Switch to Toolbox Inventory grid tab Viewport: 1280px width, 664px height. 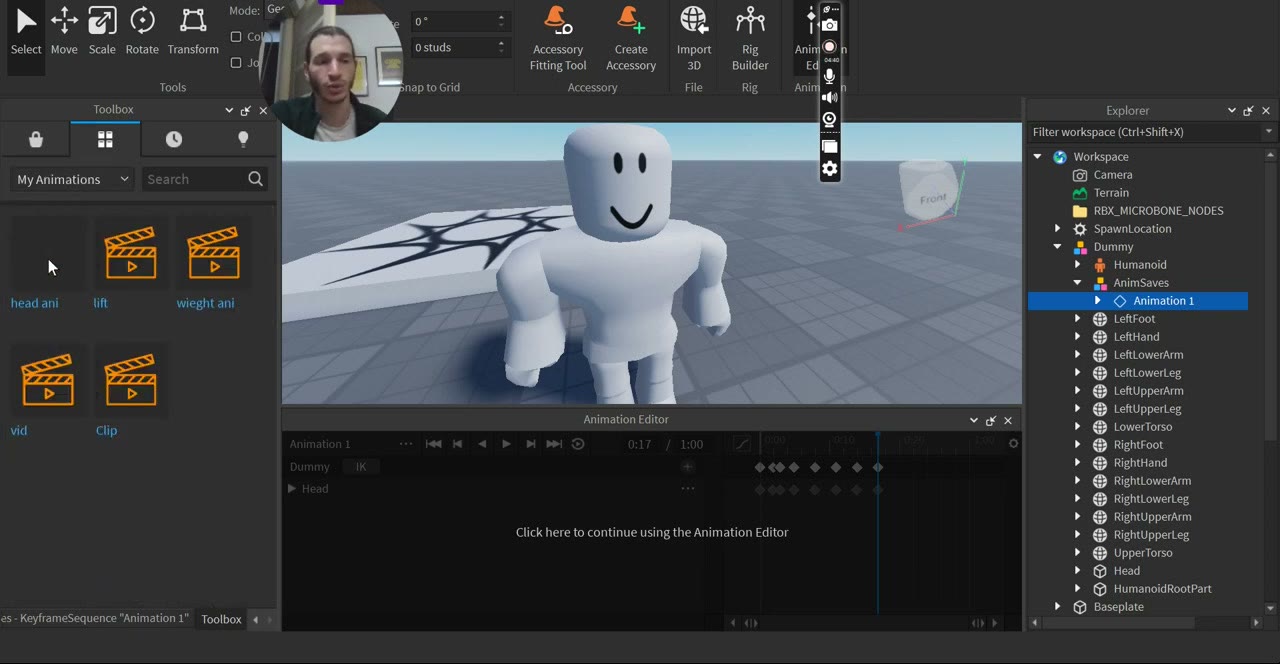tap(105, 140)
